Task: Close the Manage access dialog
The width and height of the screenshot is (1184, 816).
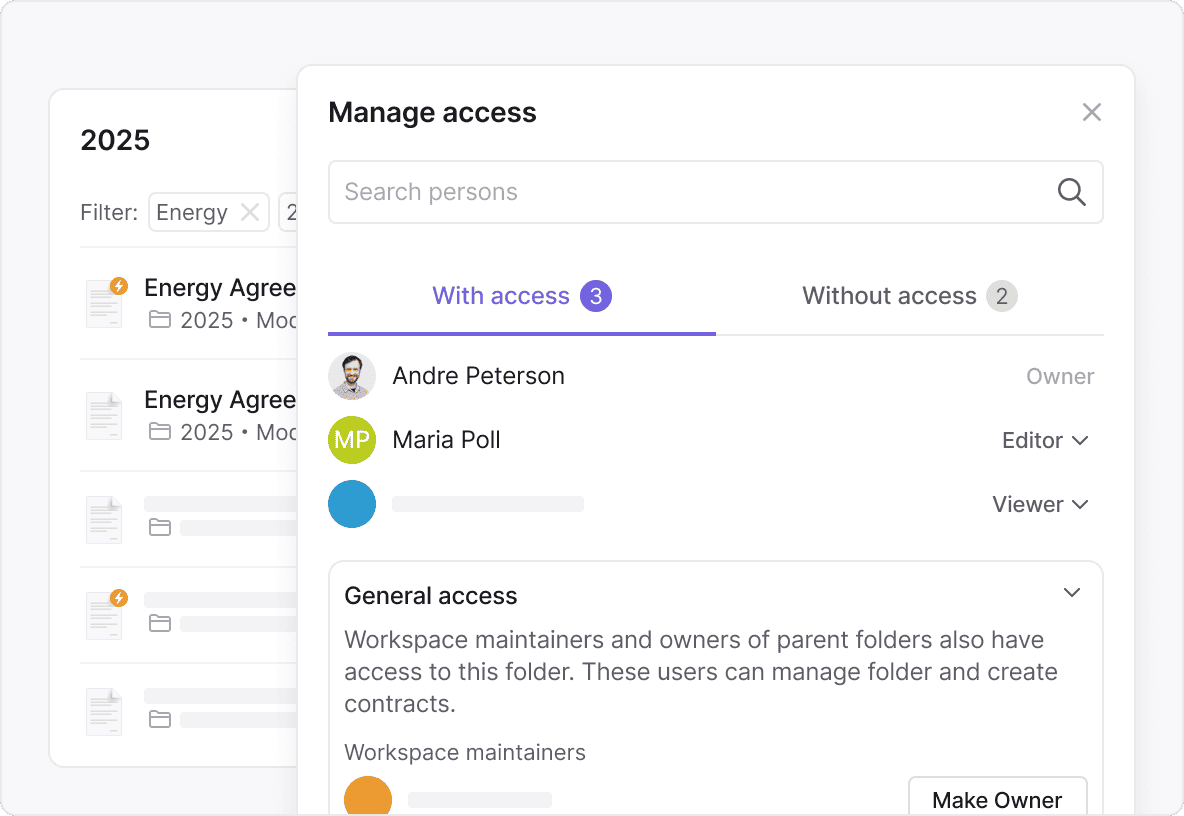Action: coord(1091,113)
